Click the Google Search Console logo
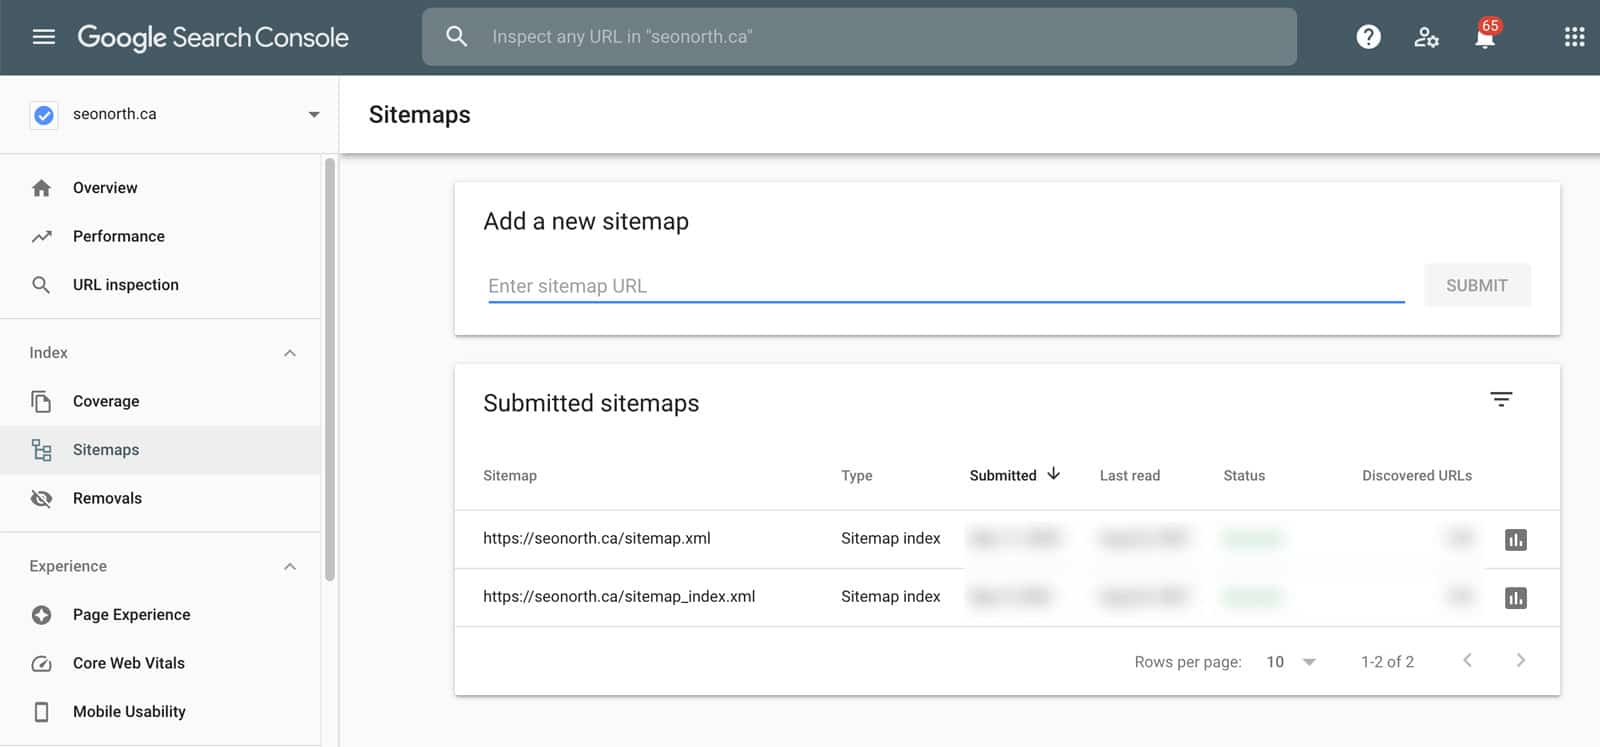This screenshot has width=1600, height=747. 213,37
